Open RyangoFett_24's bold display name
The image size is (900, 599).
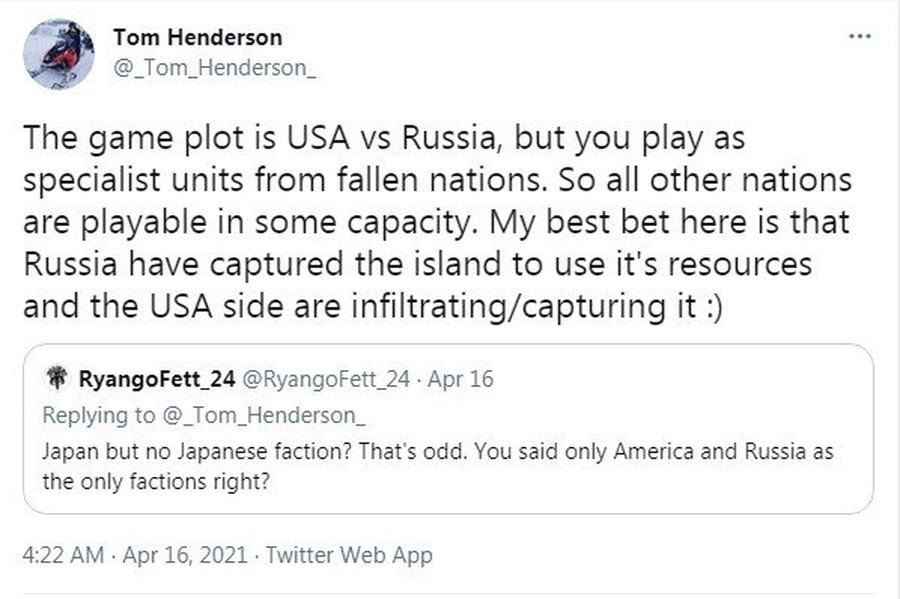[x=156, y=380]
